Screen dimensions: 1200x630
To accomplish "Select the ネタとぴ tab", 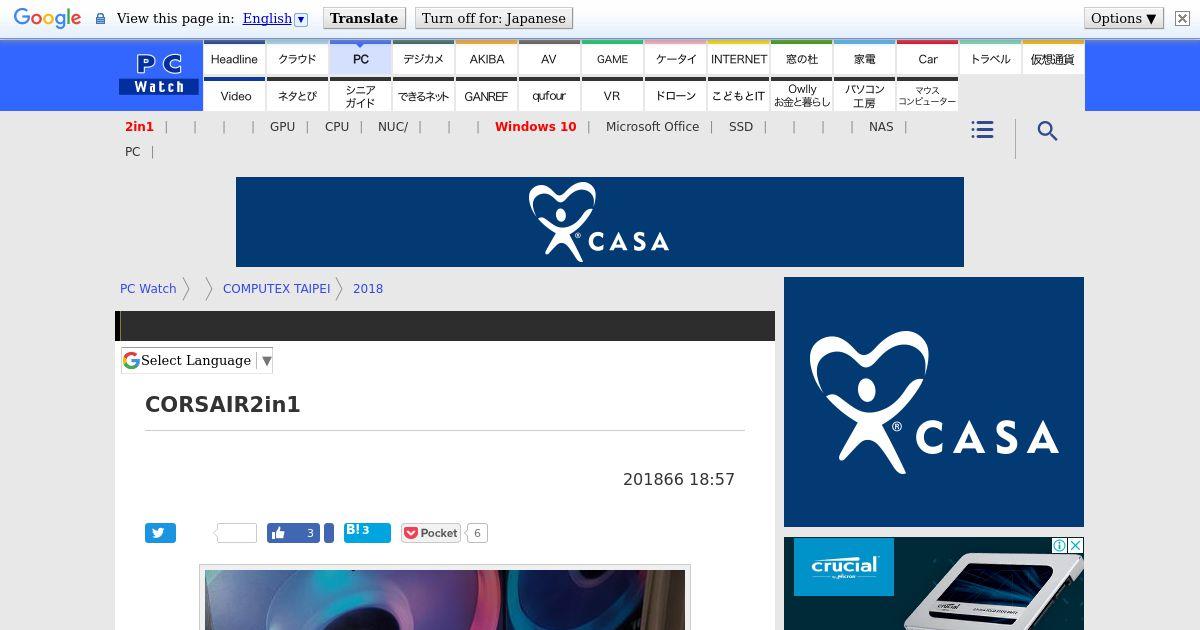I will 297,96.
